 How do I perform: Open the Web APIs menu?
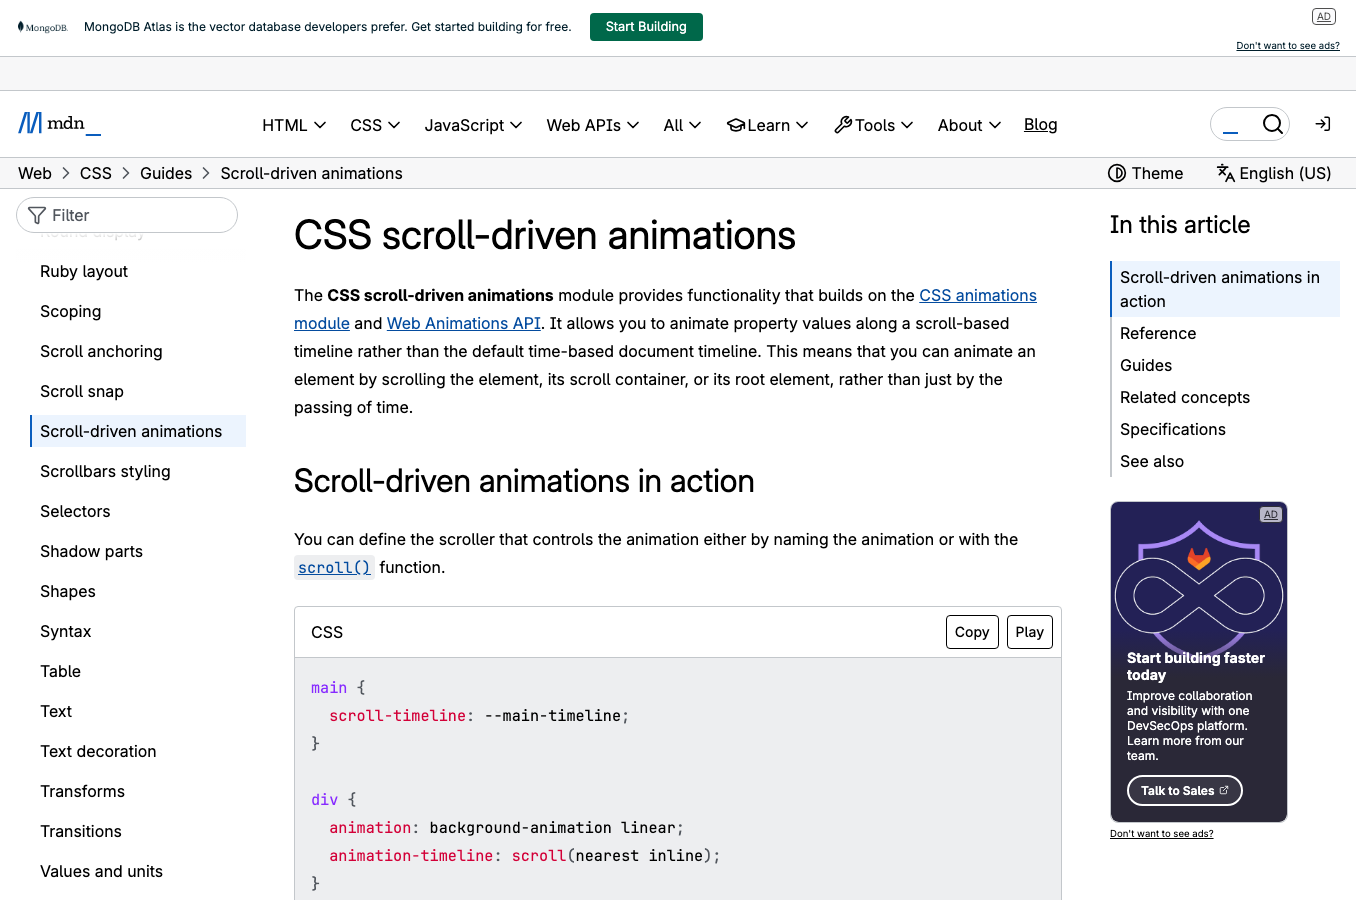[592, 124]
